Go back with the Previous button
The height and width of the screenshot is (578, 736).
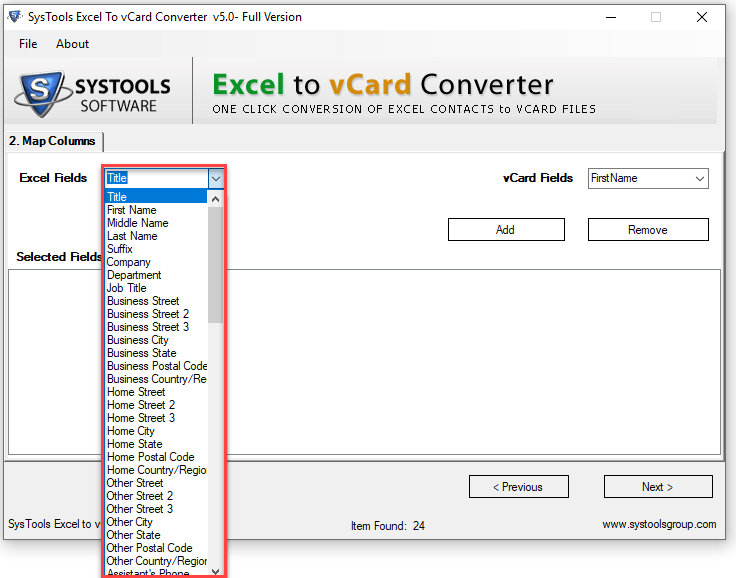pyautogui.click(x=518, y=487)
